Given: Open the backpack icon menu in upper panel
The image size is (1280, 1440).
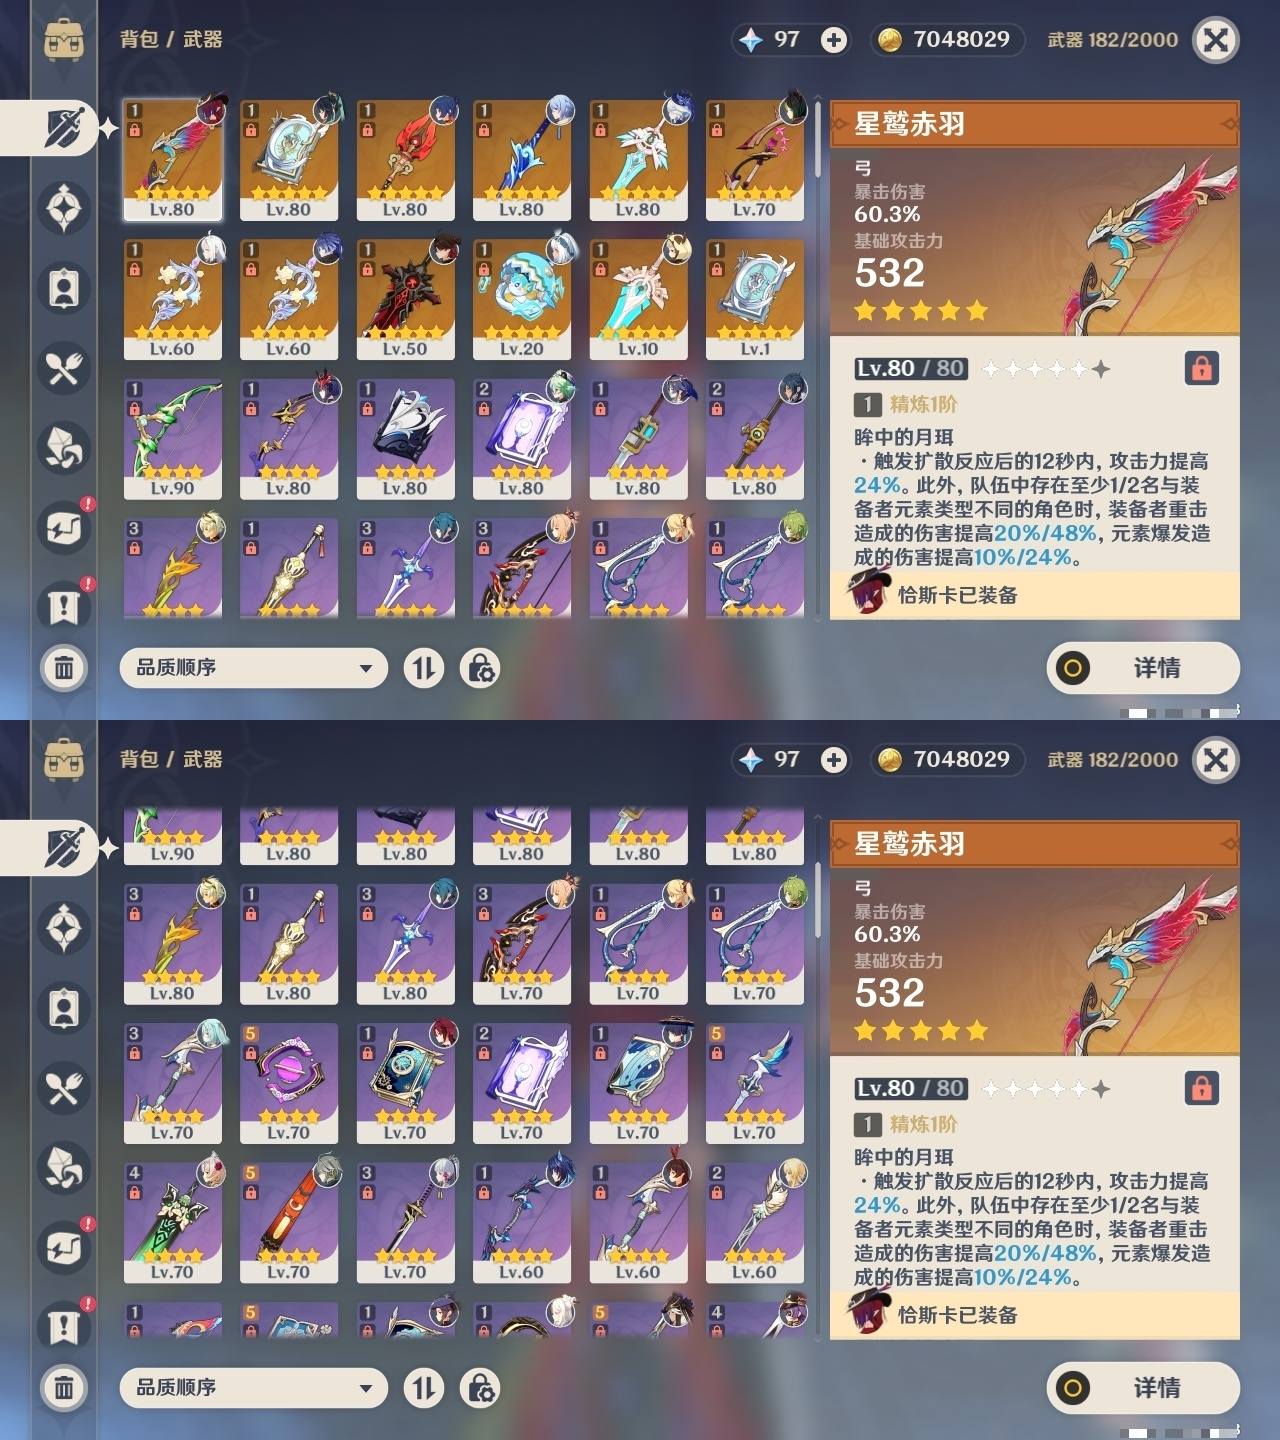Looking at the screenshot, I should click(x=64, y=40).
